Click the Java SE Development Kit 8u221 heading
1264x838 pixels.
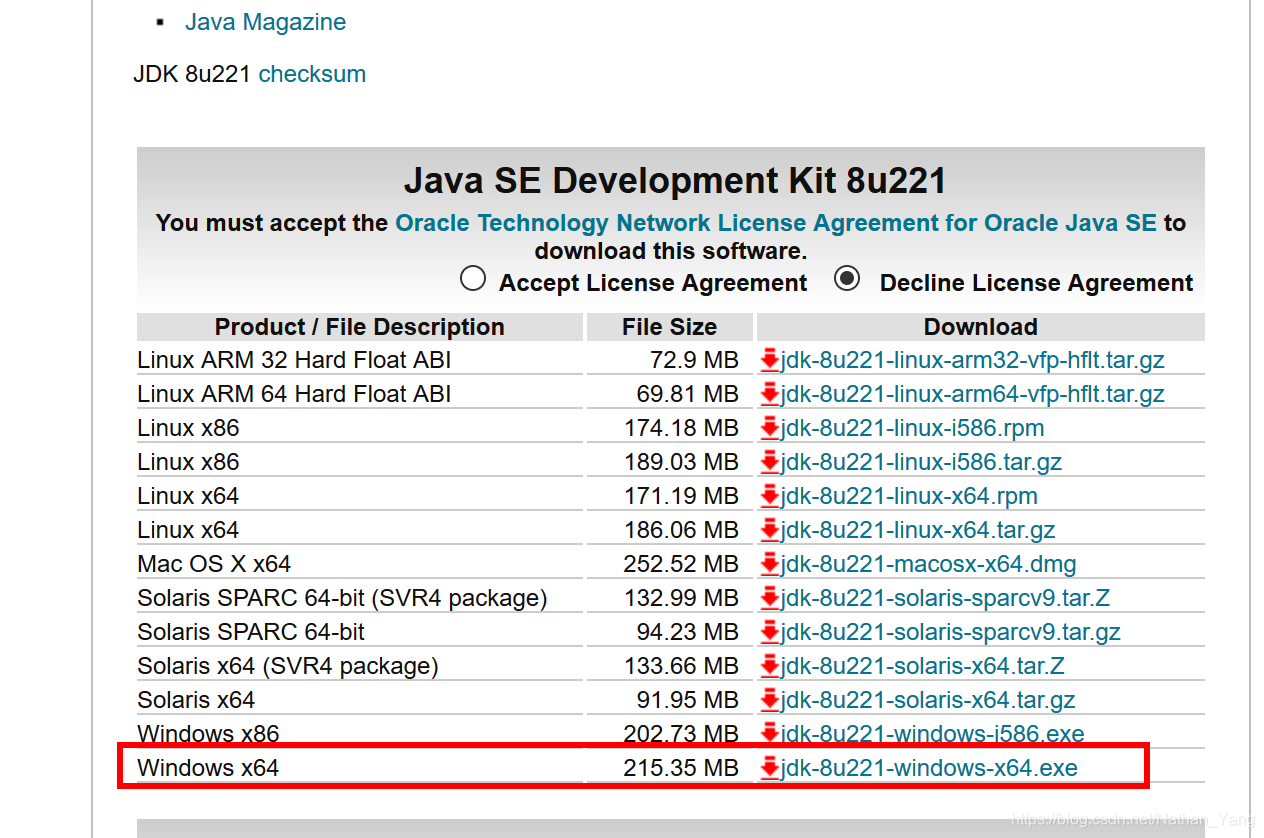click(x=675, y=181)
